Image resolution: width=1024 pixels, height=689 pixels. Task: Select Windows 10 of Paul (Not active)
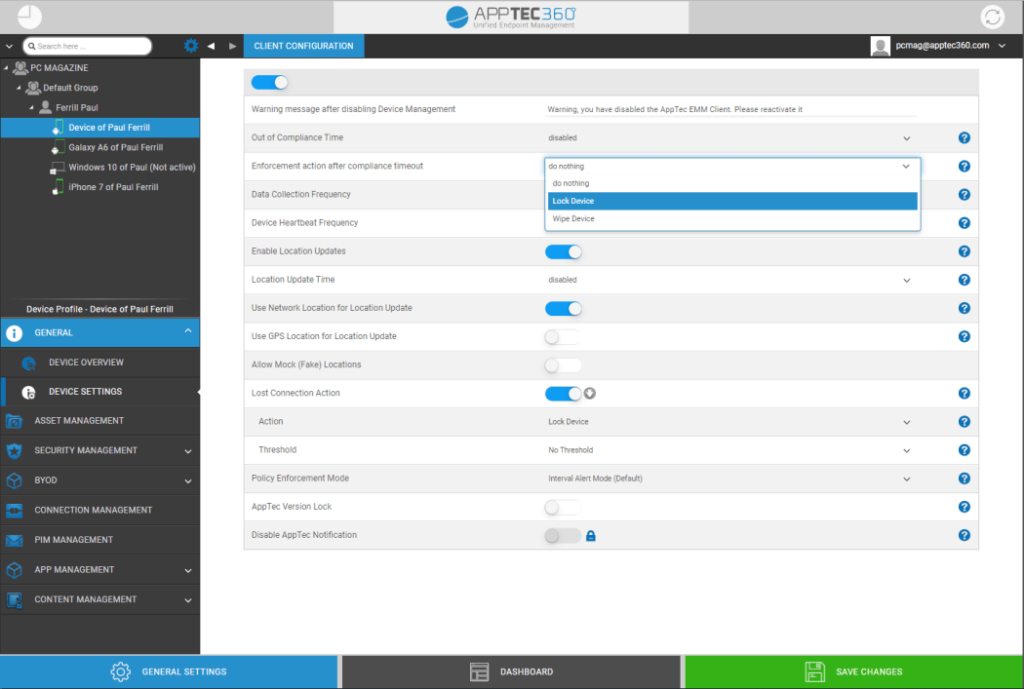coord(132,167)
